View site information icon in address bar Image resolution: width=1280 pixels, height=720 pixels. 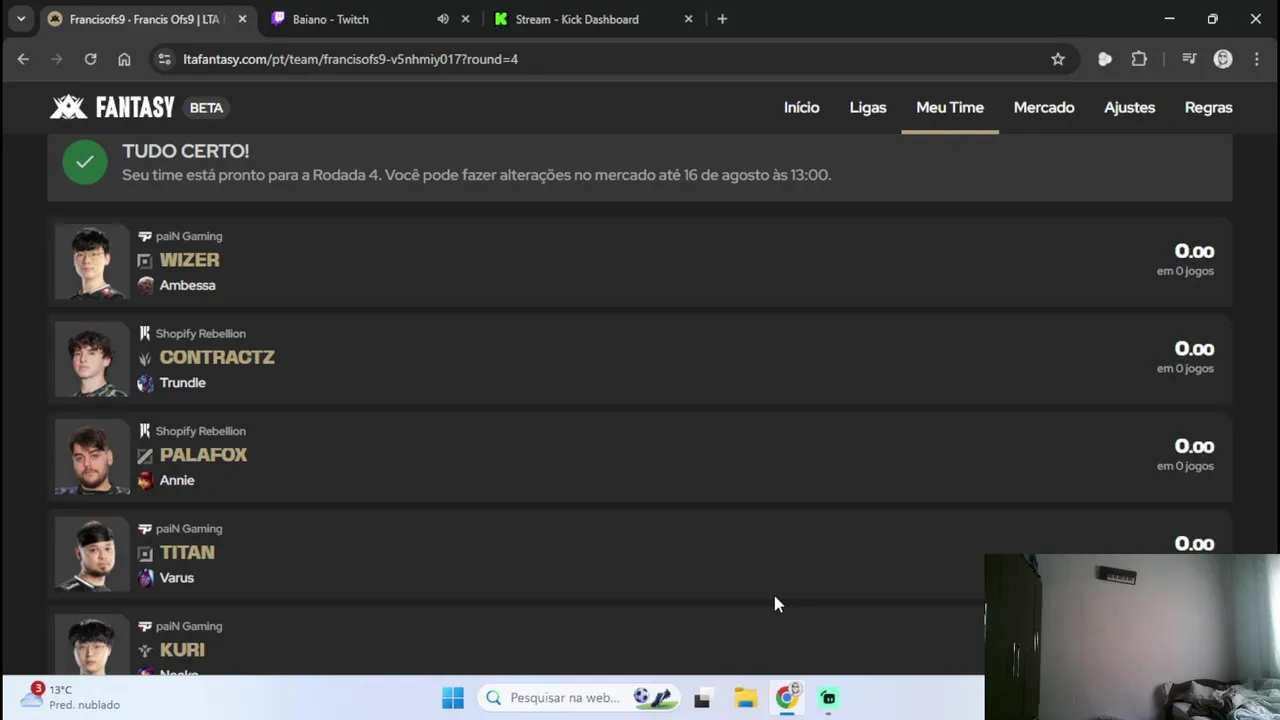click(165, 59)
